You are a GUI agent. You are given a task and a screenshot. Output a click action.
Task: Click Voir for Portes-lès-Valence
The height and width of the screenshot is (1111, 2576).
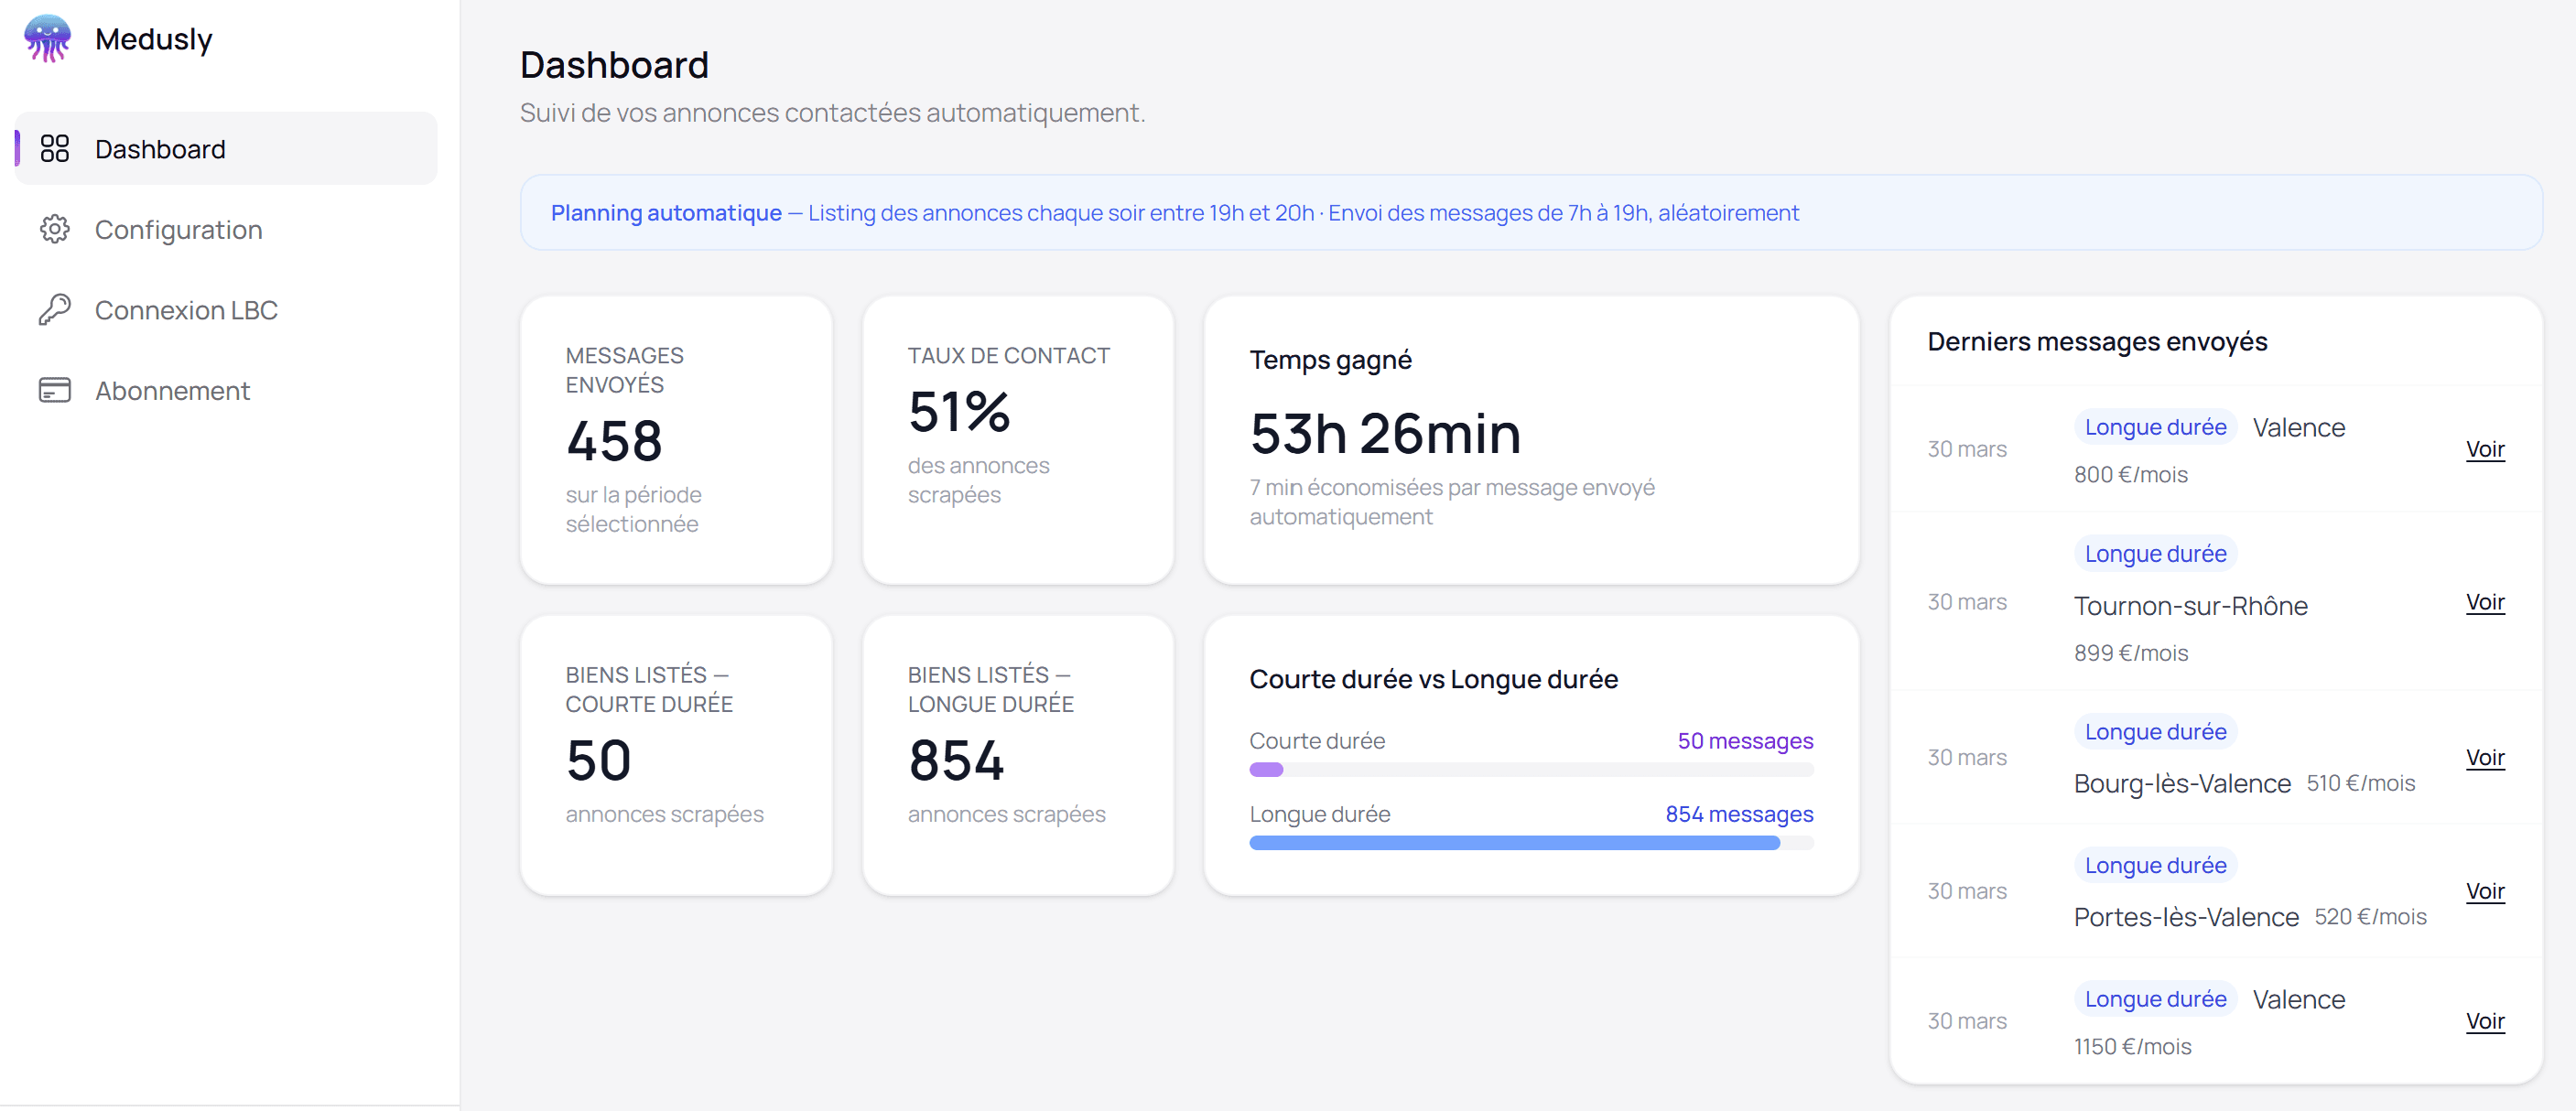2486,892
